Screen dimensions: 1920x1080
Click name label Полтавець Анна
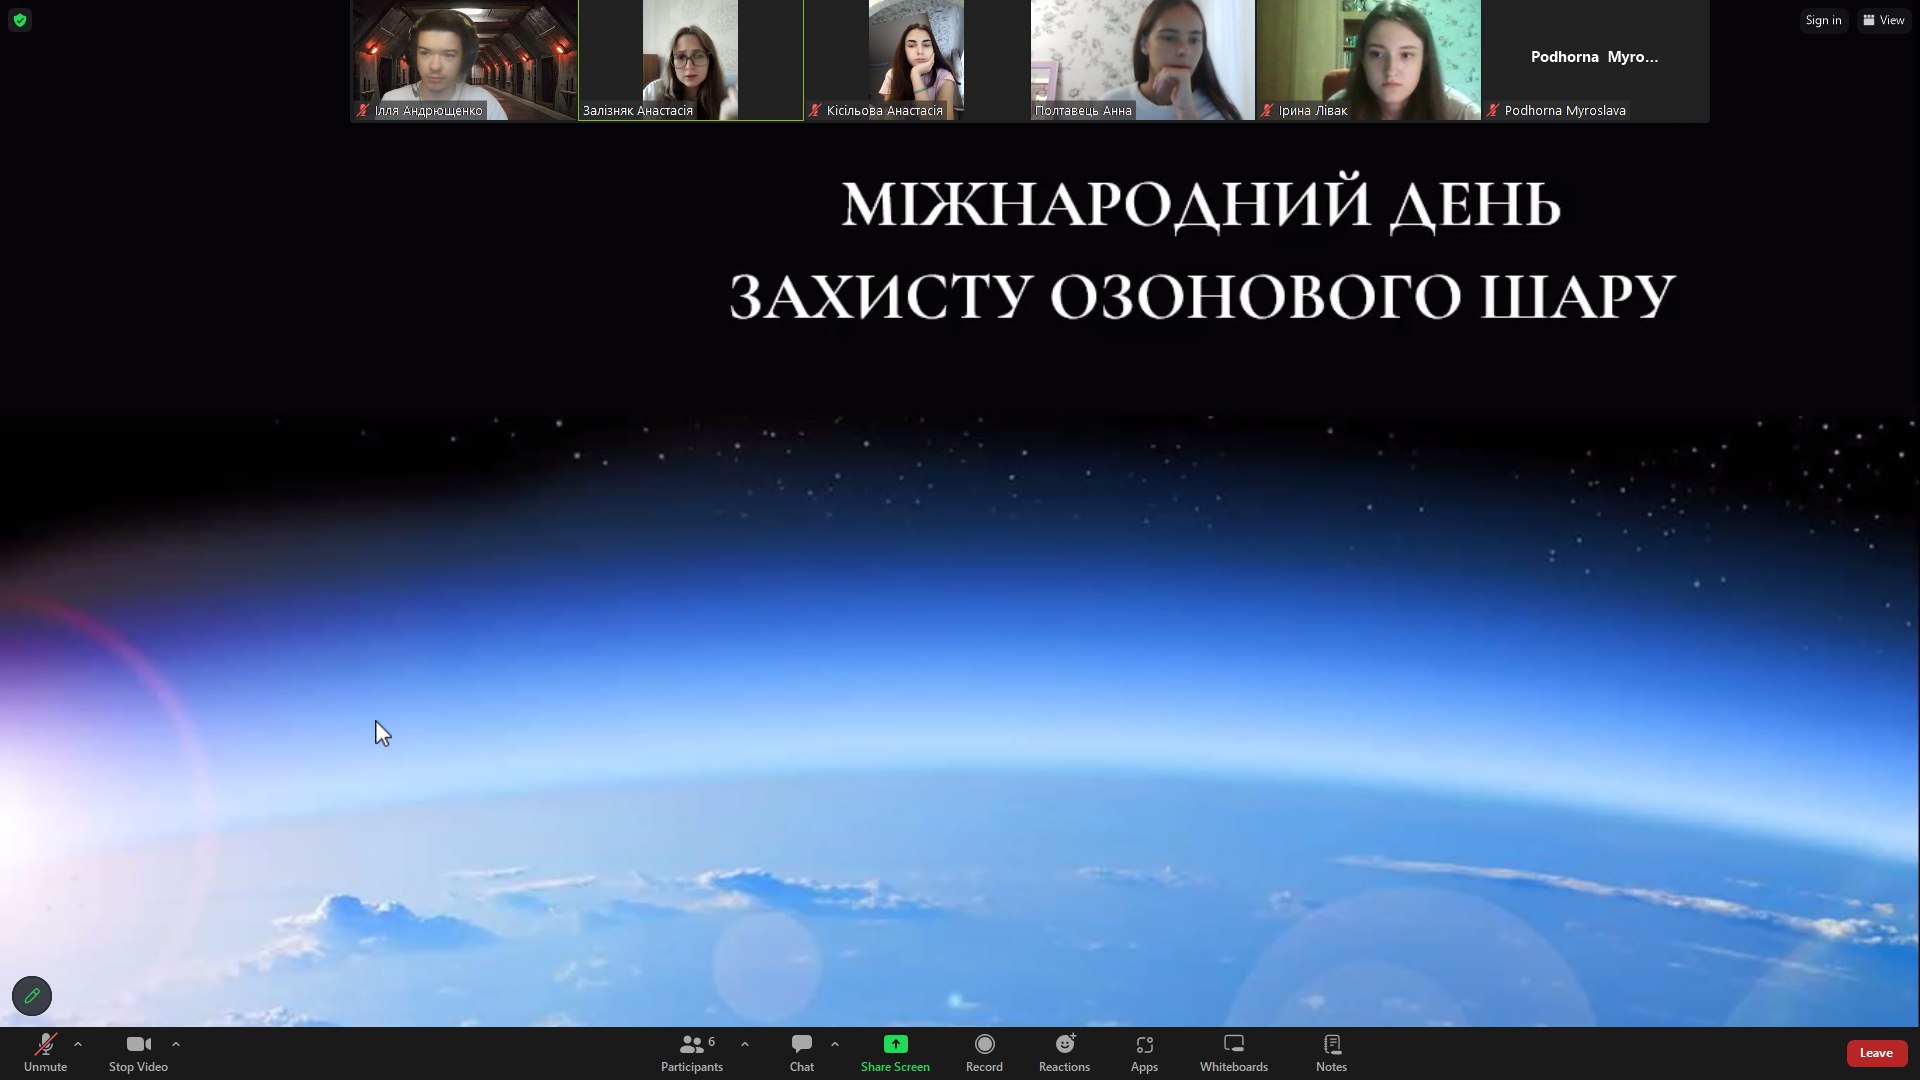click(x=1083, y=111)
